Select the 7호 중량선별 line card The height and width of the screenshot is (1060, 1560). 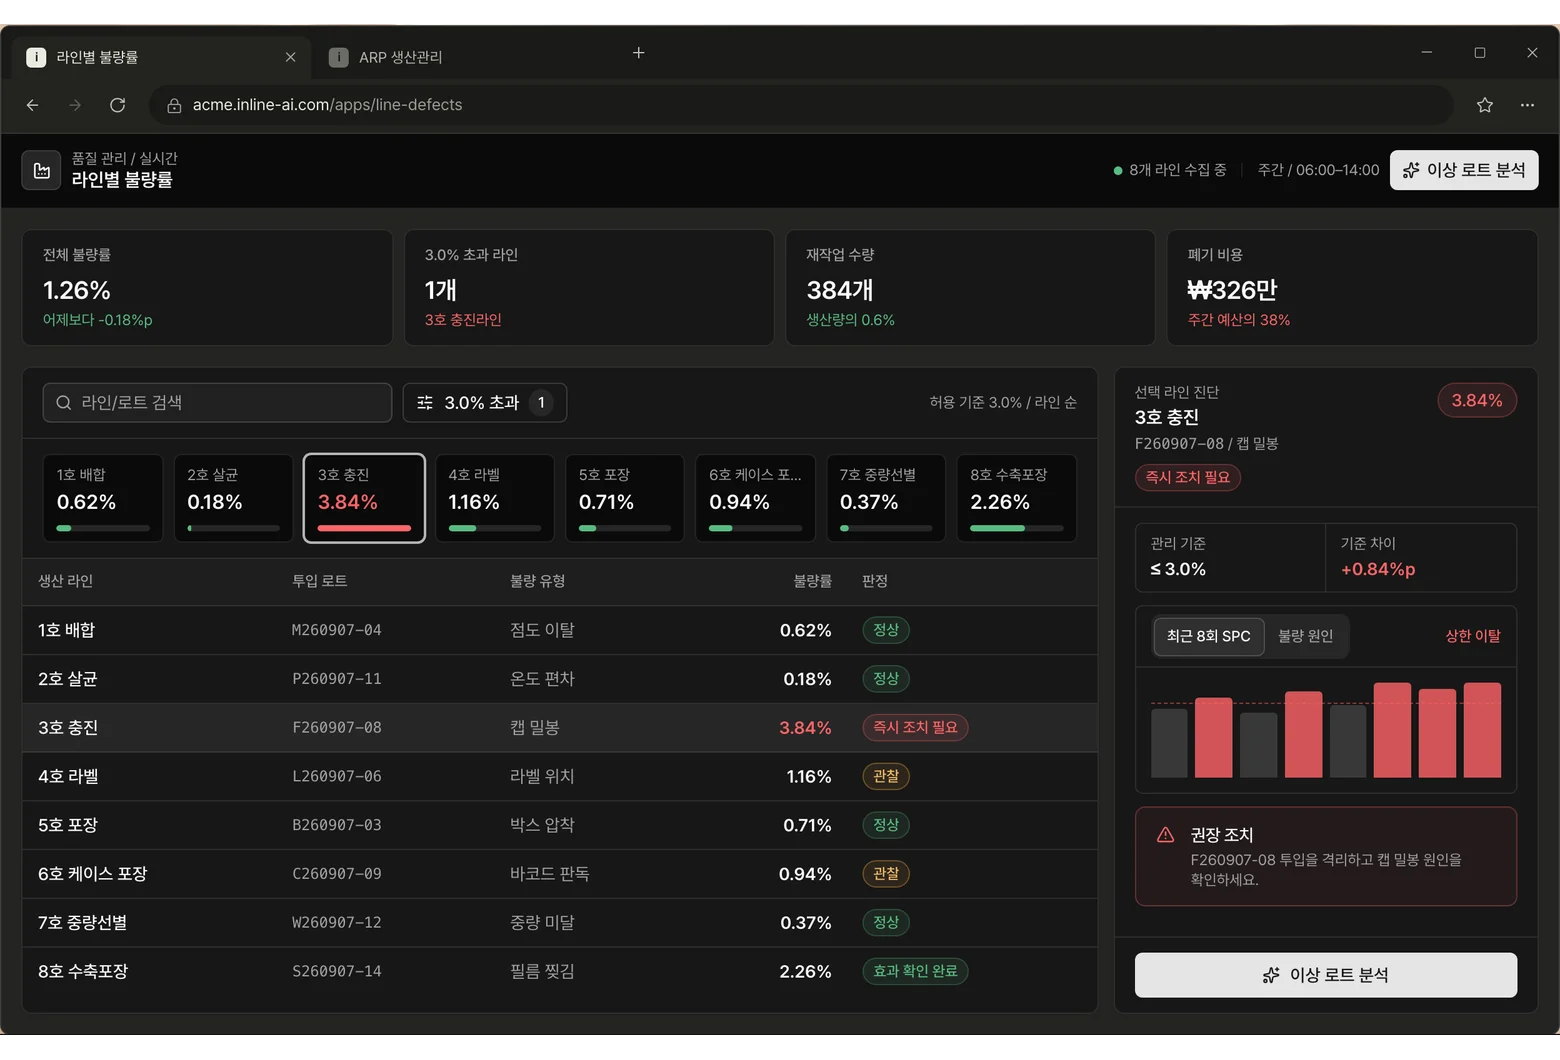(x=886, y=498)
